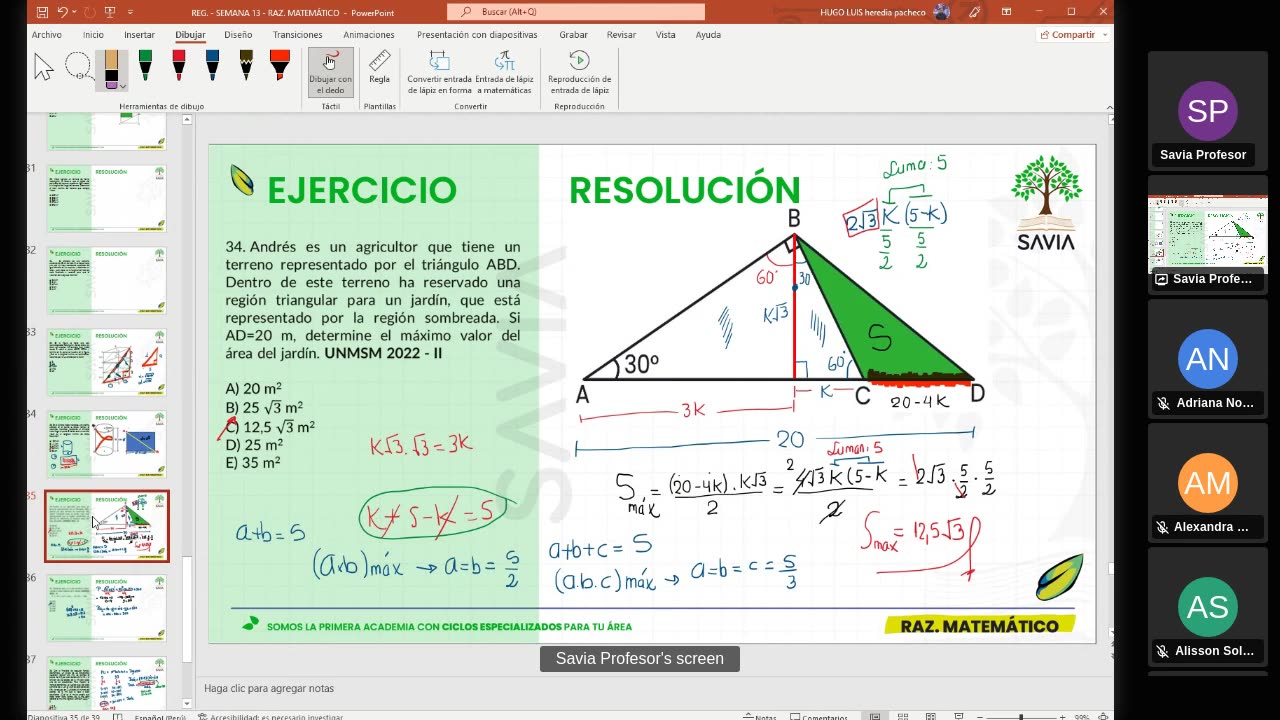
Task: Click Reproducción de entrada de lápiz
Action: click(579, 72)
